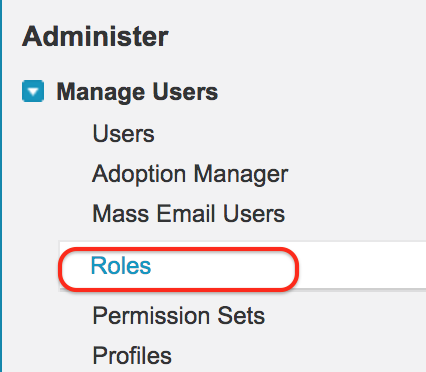Select Permission Sets tree item
426x372 pixels.
click(x=179, y=315)
